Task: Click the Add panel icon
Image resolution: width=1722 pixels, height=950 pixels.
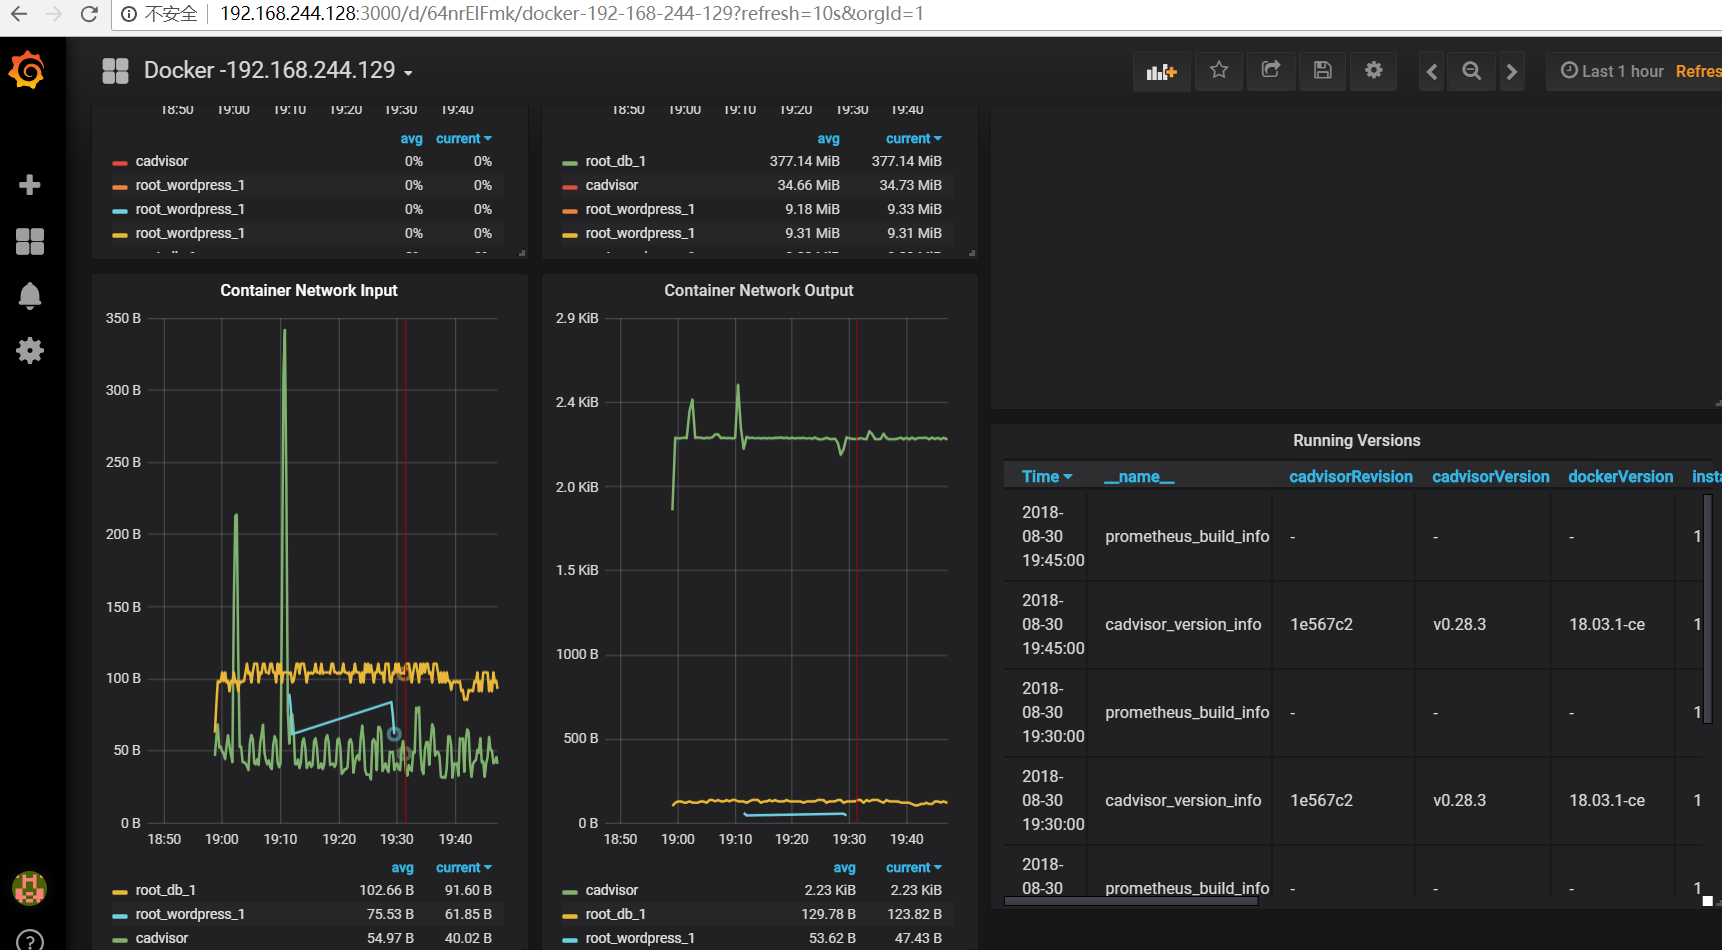Action: [1161, 71]
